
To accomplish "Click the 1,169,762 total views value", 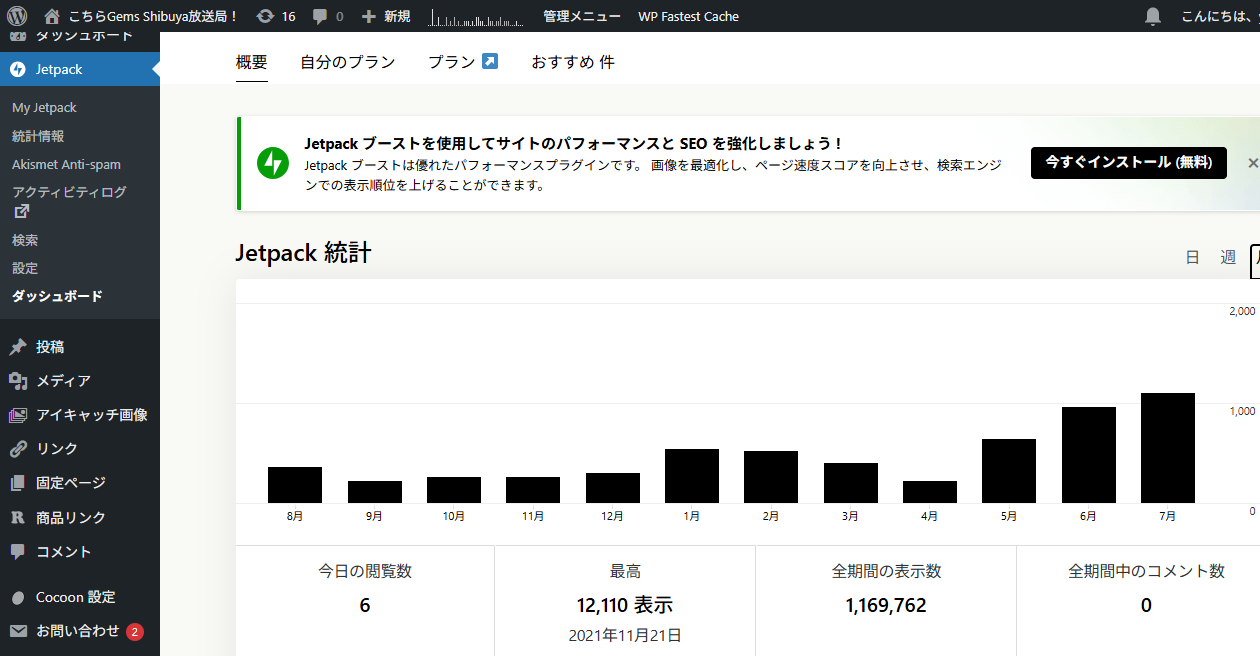I will (886, 605).
